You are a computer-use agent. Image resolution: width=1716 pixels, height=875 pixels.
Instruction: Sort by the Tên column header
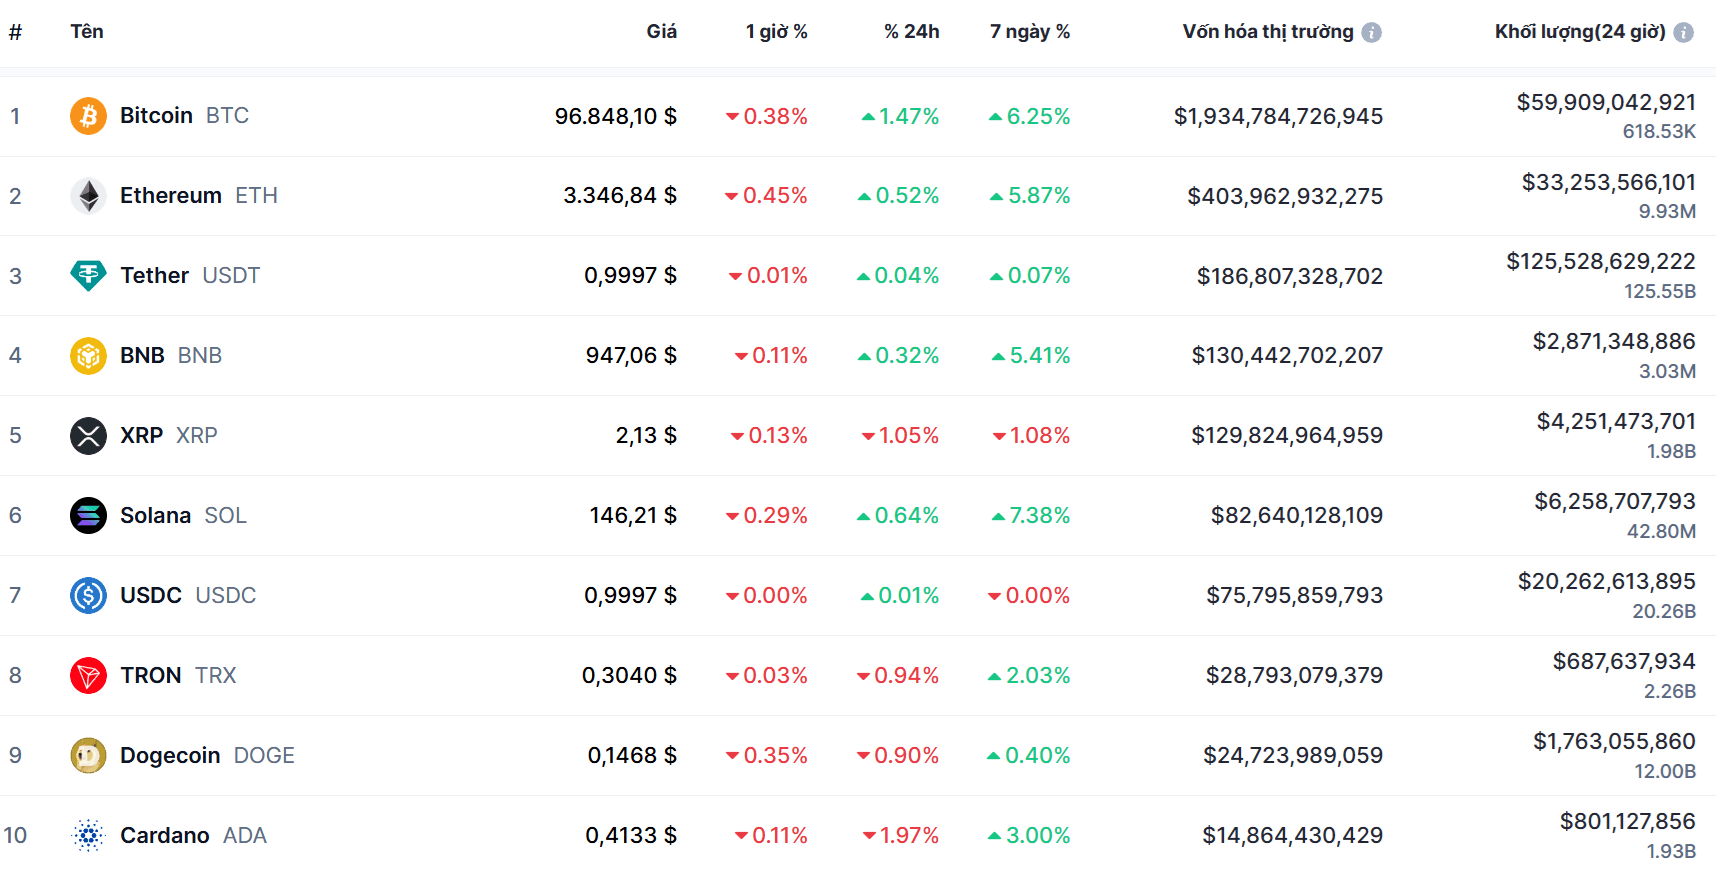point(87,31)
